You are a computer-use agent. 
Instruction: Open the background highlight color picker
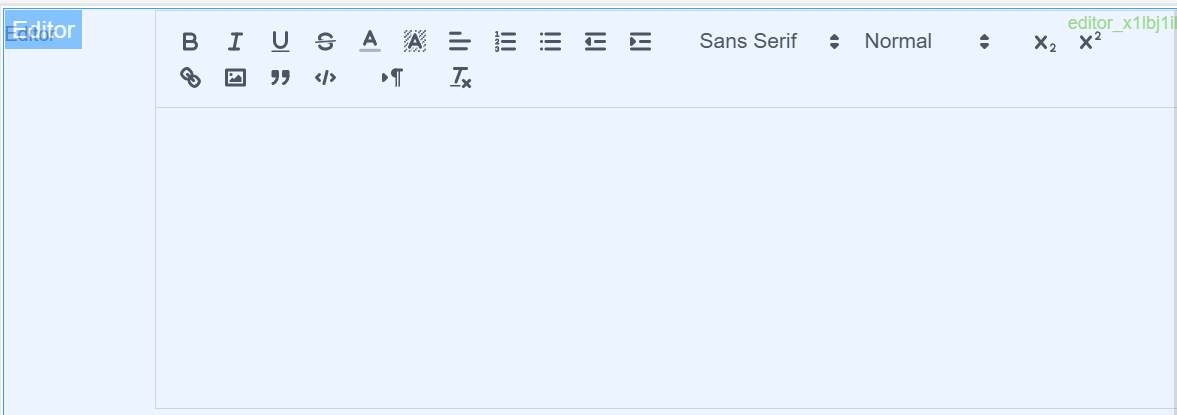pos(415,42)
